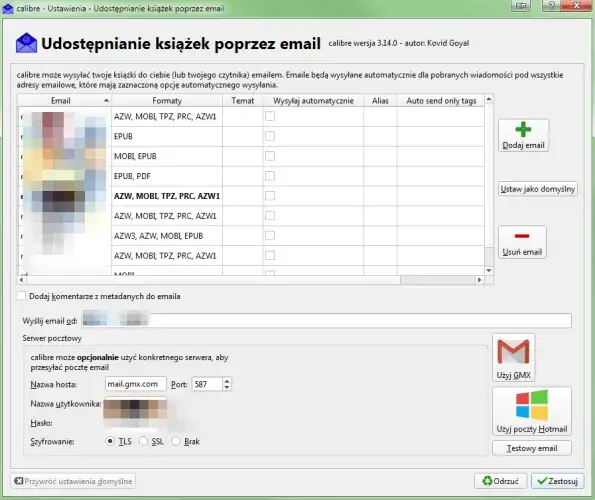Viewport: 595px width, 500px height.
Task: Click Przywróć ustawienia domyślne reset icon
Action: click(19, 481)
